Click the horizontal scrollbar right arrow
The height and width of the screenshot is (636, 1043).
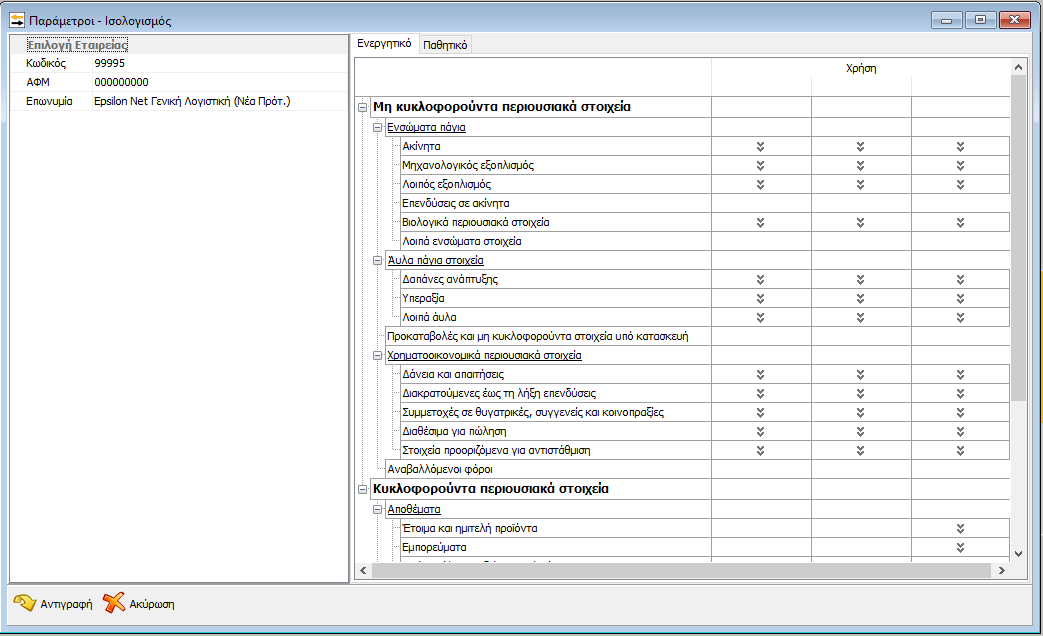tap(1001, 571)
